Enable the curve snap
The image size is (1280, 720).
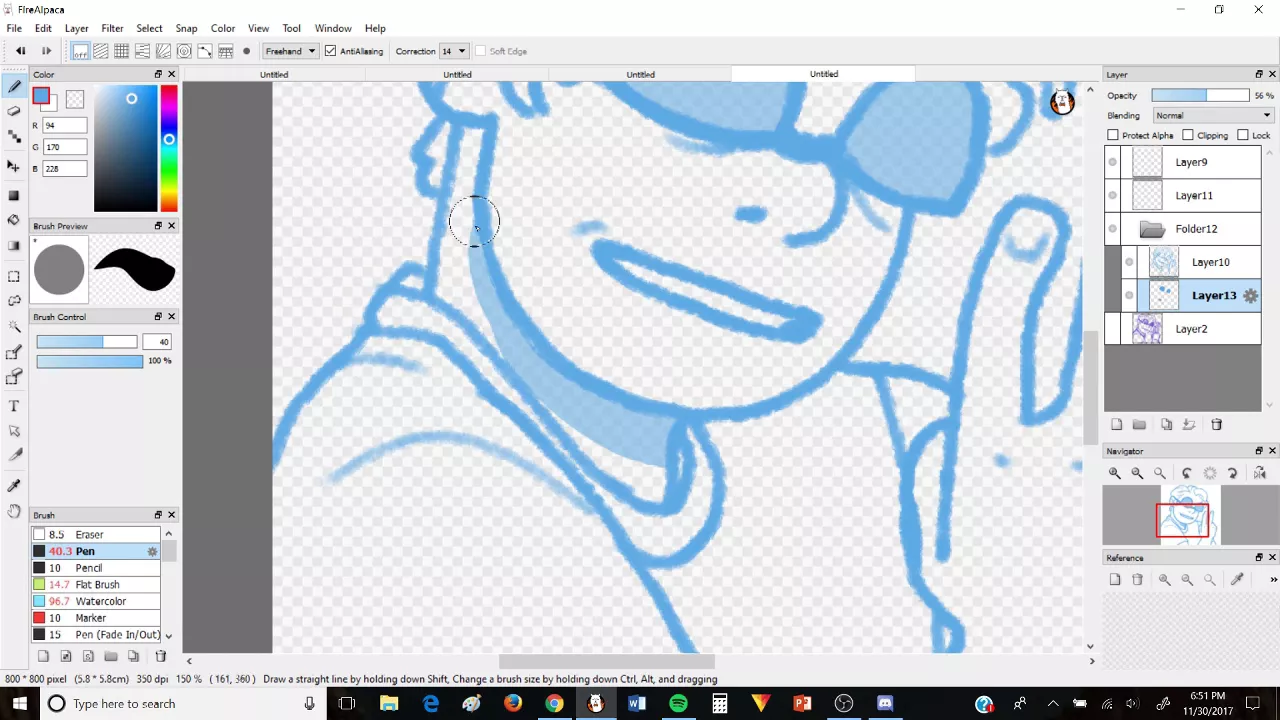206,51
